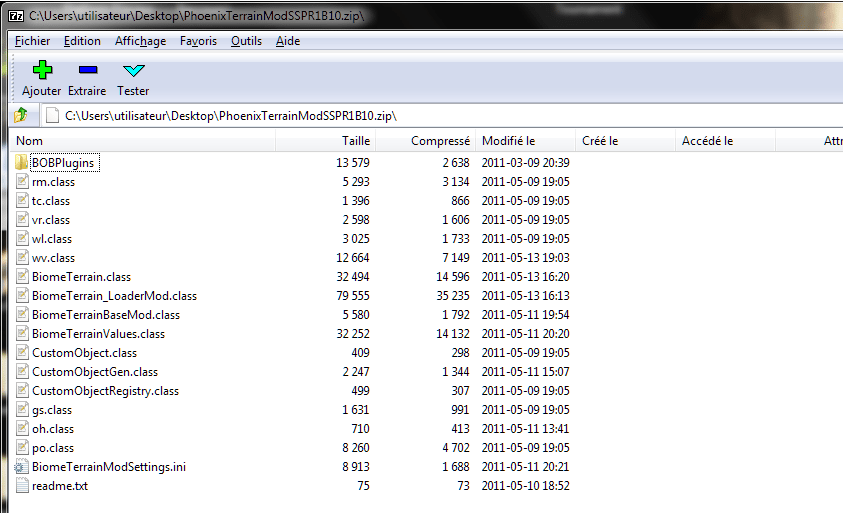Click the partially visible Attr column header
The image size is (846, 513).
[810, 141]
